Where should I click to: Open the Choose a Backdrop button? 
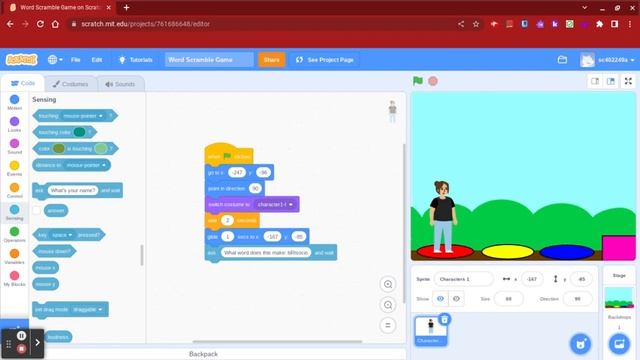pos(619,344)
